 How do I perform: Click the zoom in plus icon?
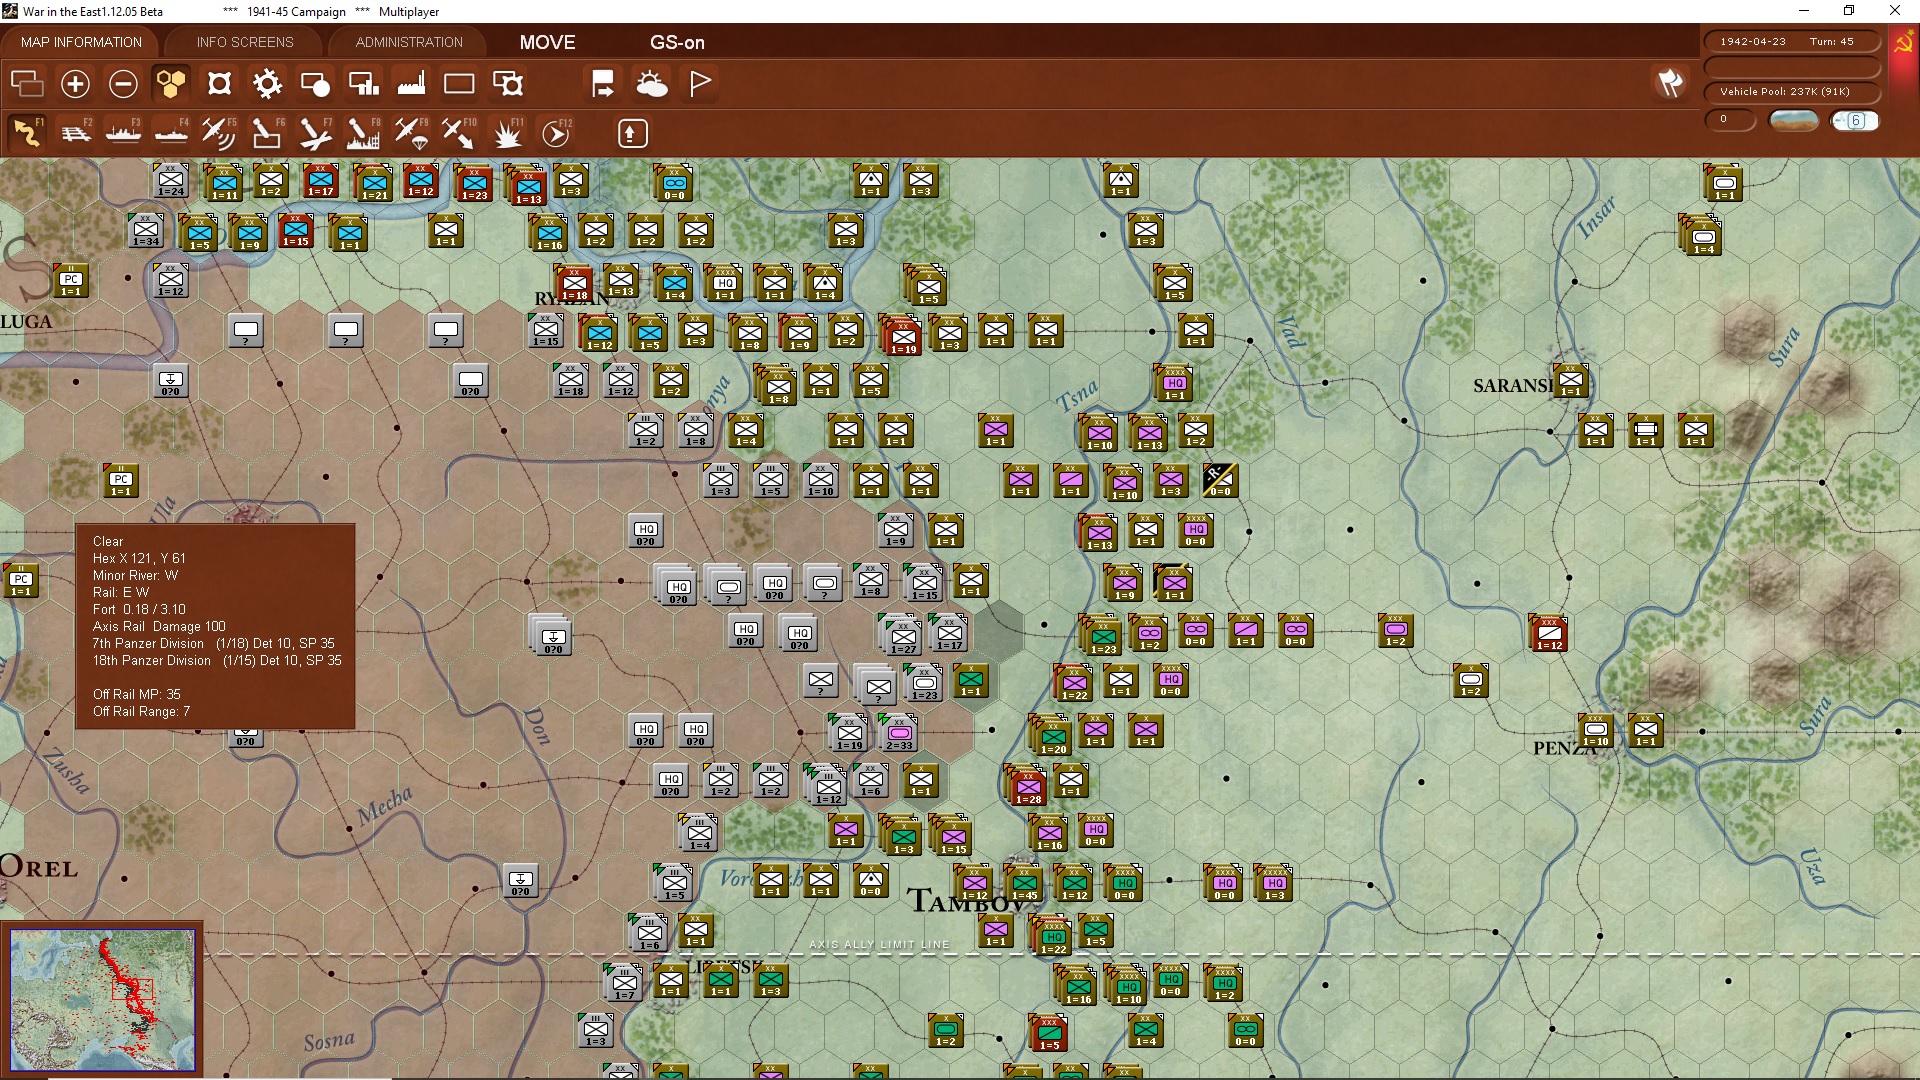tap(75, 84)
